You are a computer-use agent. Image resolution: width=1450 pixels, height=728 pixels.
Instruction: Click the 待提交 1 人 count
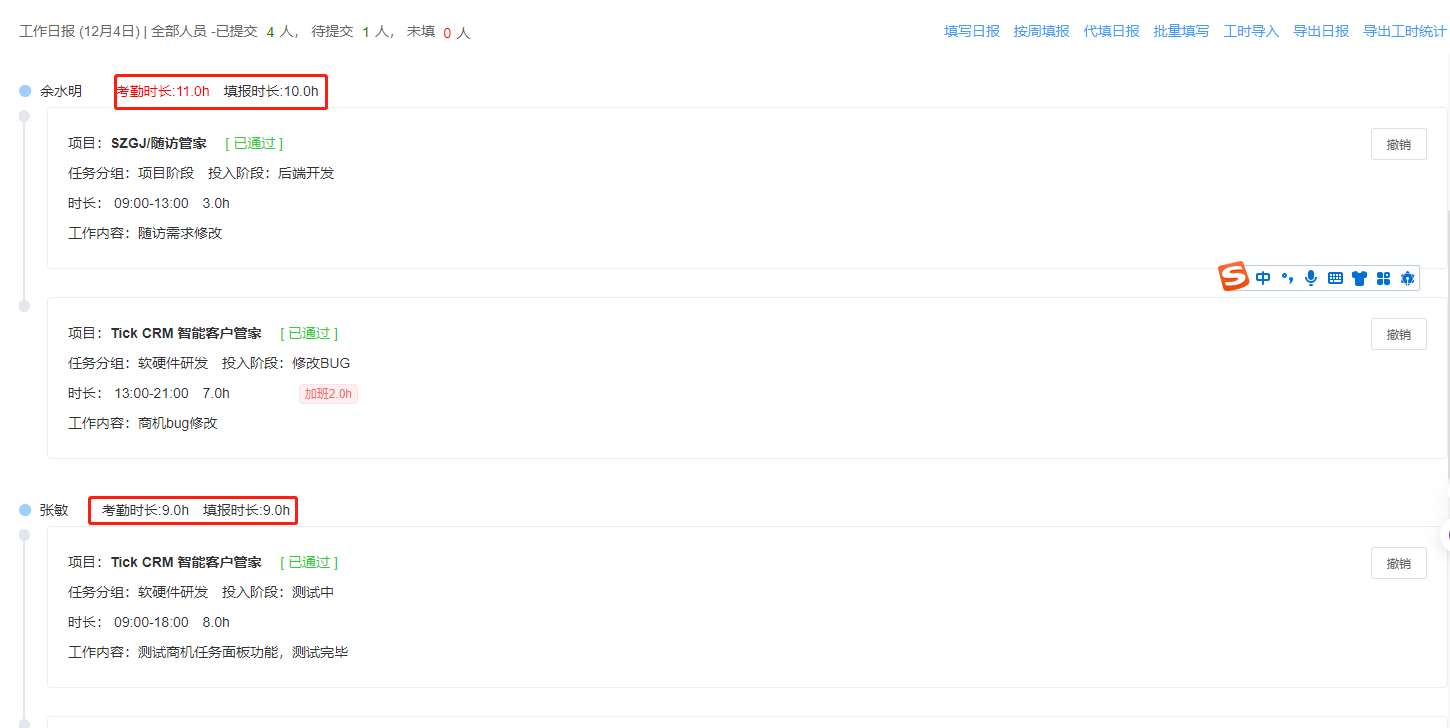[x=352, y=32]
